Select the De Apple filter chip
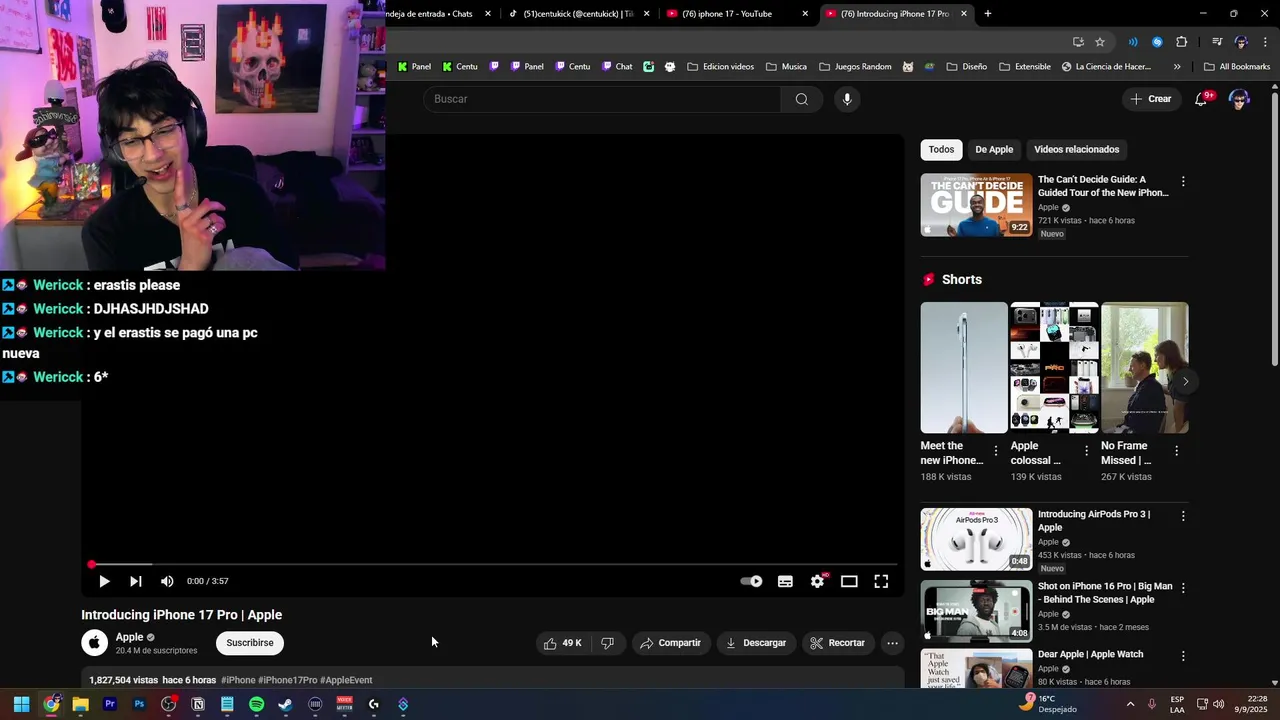1280x720 pixels. point(994,149)
